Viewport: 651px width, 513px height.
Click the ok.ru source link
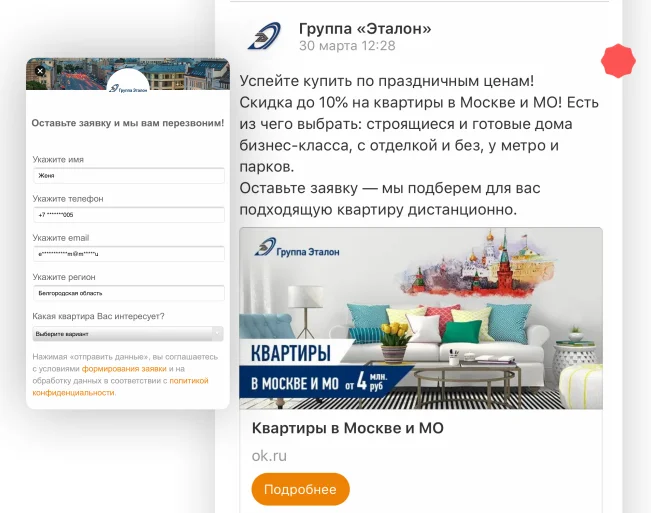(x=269, y=456)
